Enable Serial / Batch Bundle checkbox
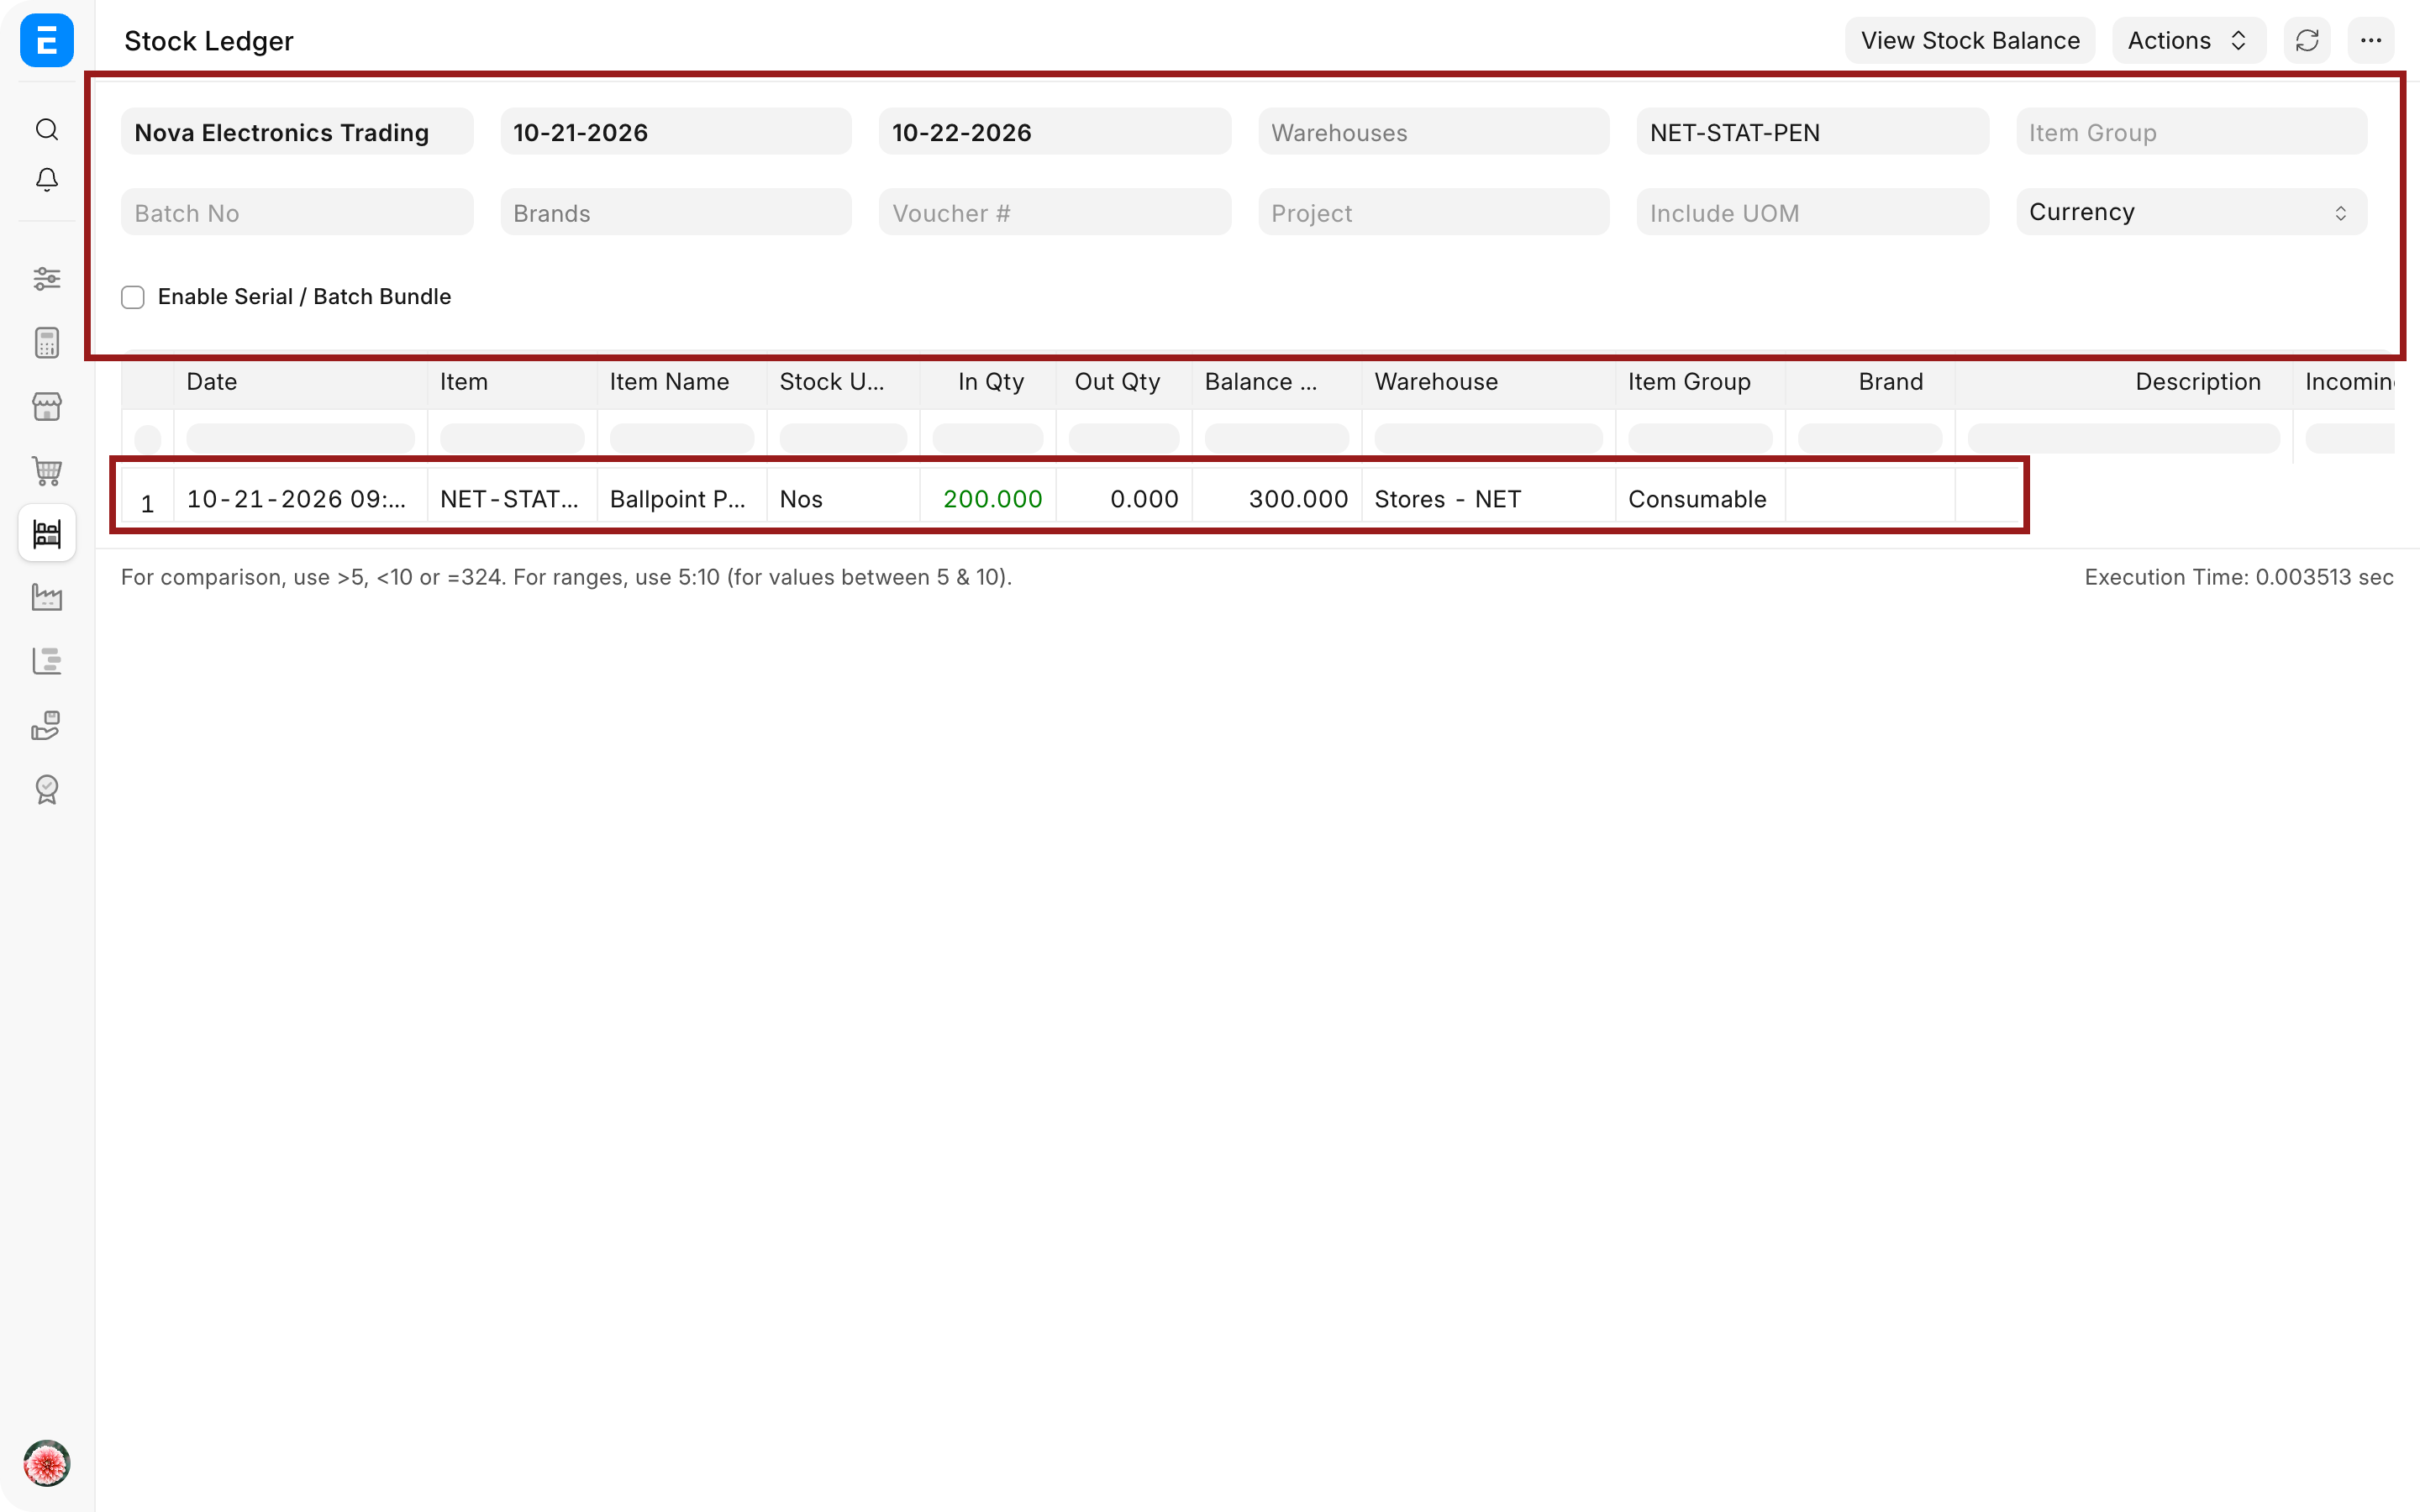The height and width of the screenshot is (1512, 2420). (133, 297)
